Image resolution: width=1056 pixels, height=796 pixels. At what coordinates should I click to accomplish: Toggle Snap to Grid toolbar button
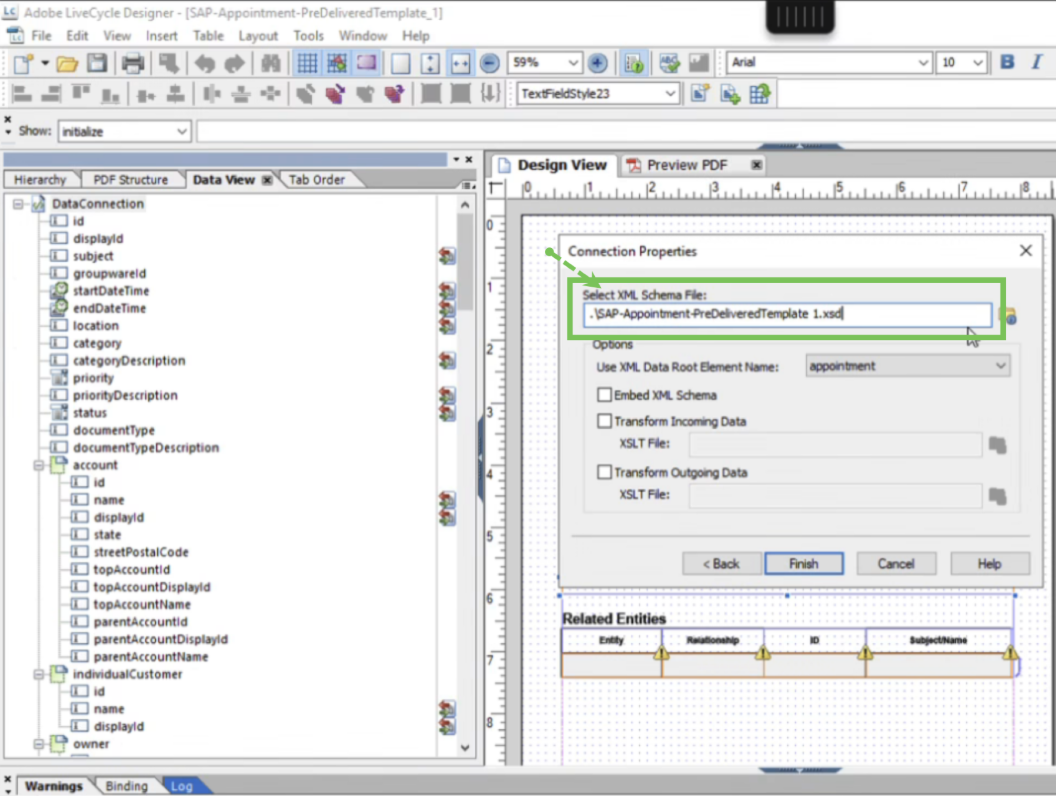(337, 63)
